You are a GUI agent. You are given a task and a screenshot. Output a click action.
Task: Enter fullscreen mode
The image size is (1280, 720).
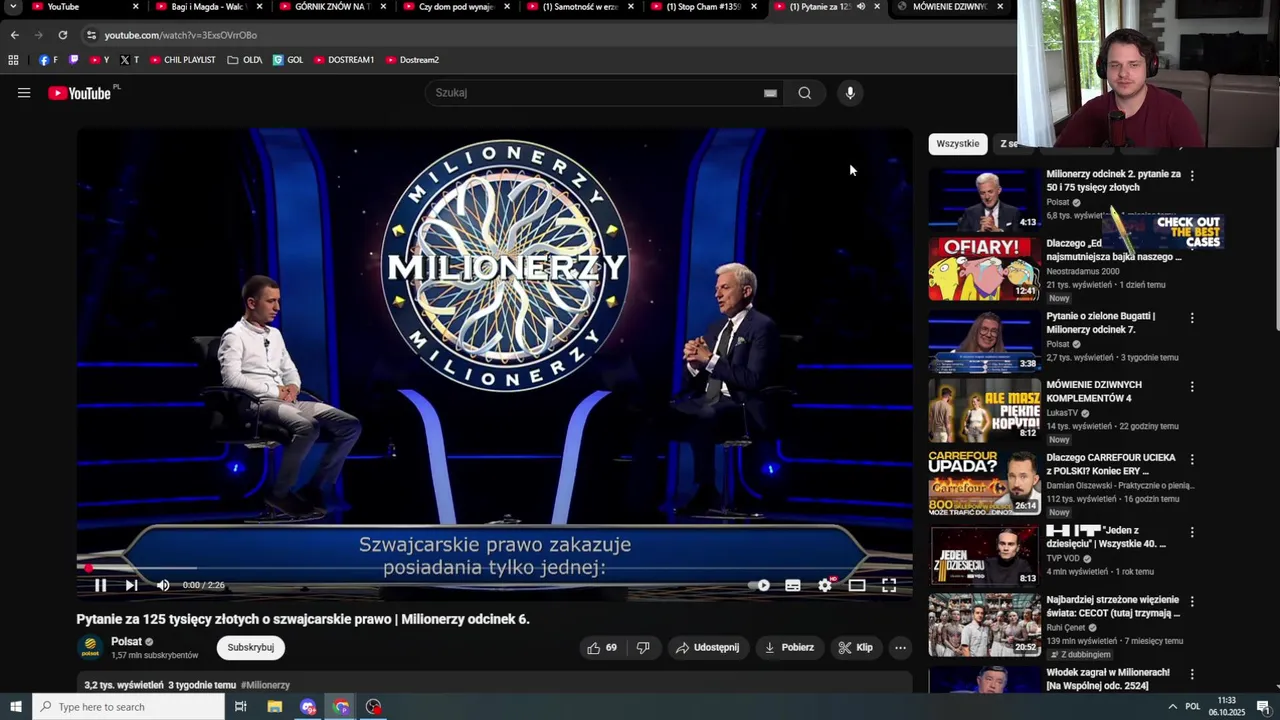point(889,585)
